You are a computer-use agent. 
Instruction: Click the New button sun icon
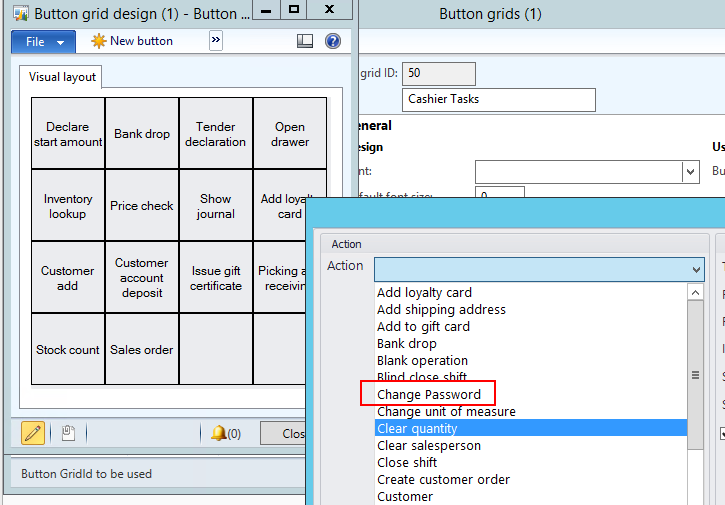tap(98, 41)
